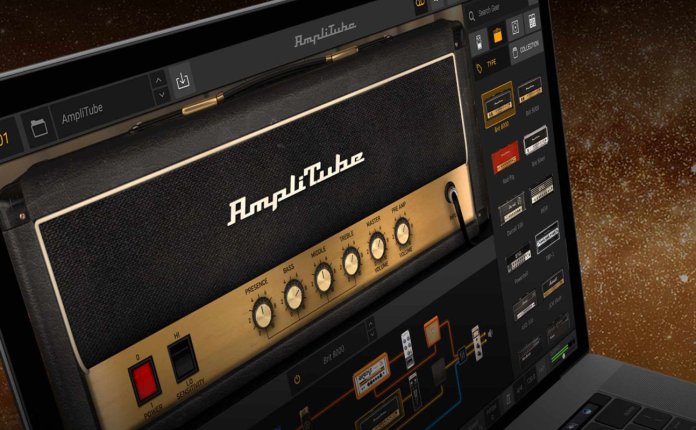
Task: Click the Bass knob on amp
Action: [294, 296]
